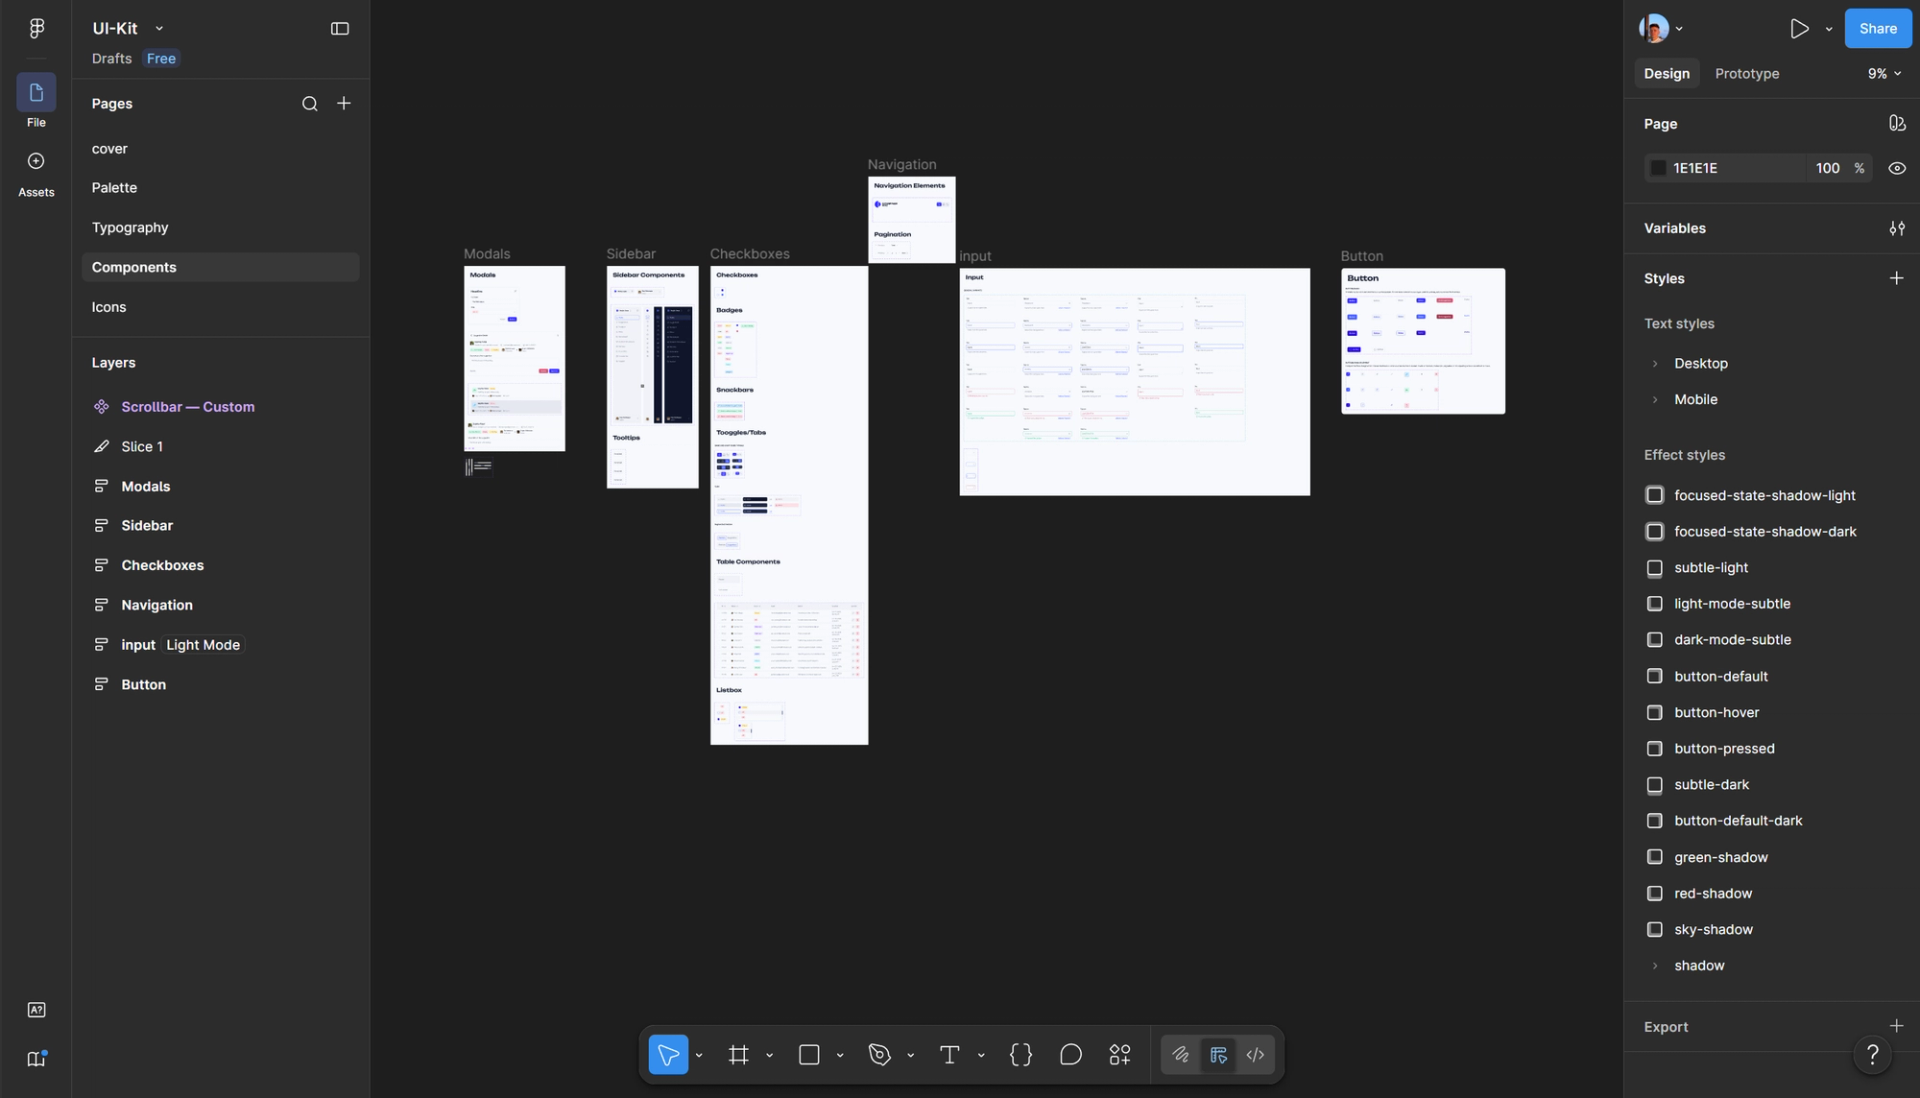This screenshot has height=1098, width=1920.
Task: Select the Rectangle shape tool
Action: tap(809, 1055)
